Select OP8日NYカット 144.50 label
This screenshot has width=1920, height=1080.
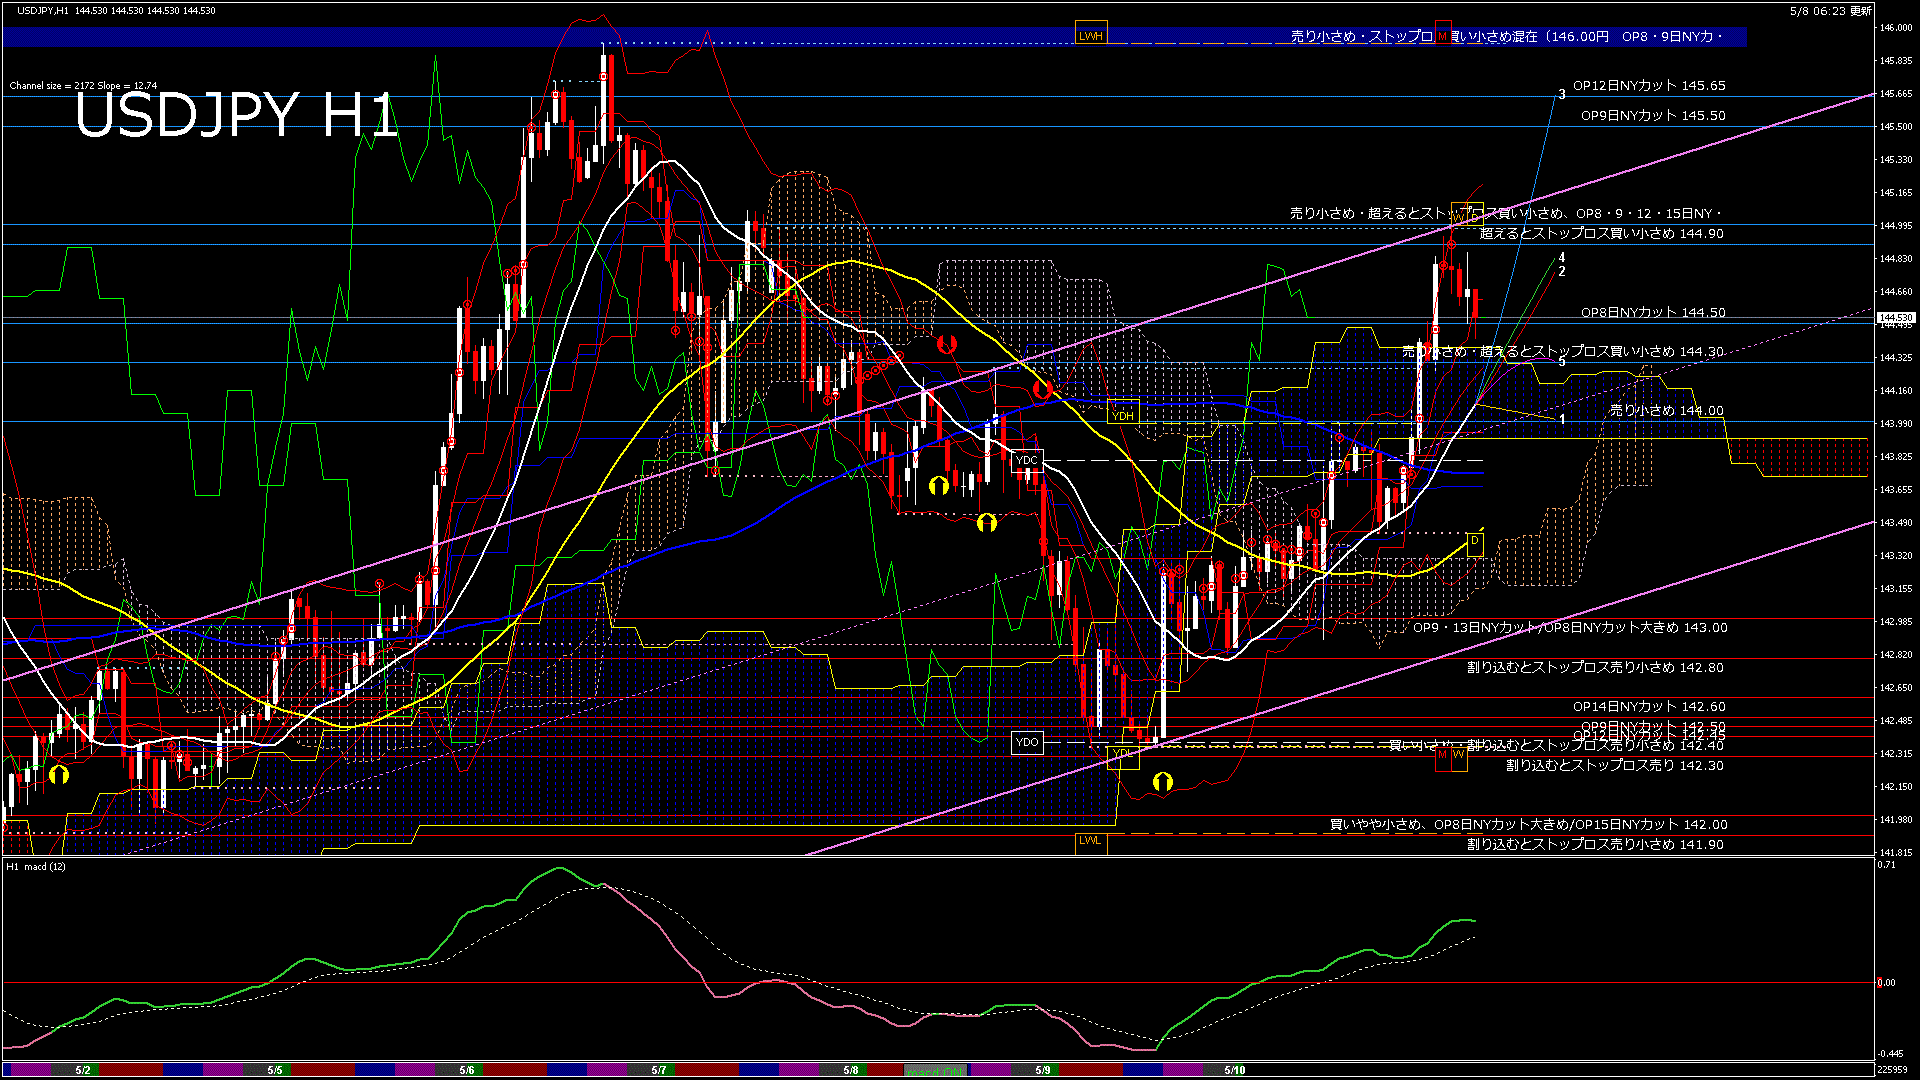point(1652,313)
